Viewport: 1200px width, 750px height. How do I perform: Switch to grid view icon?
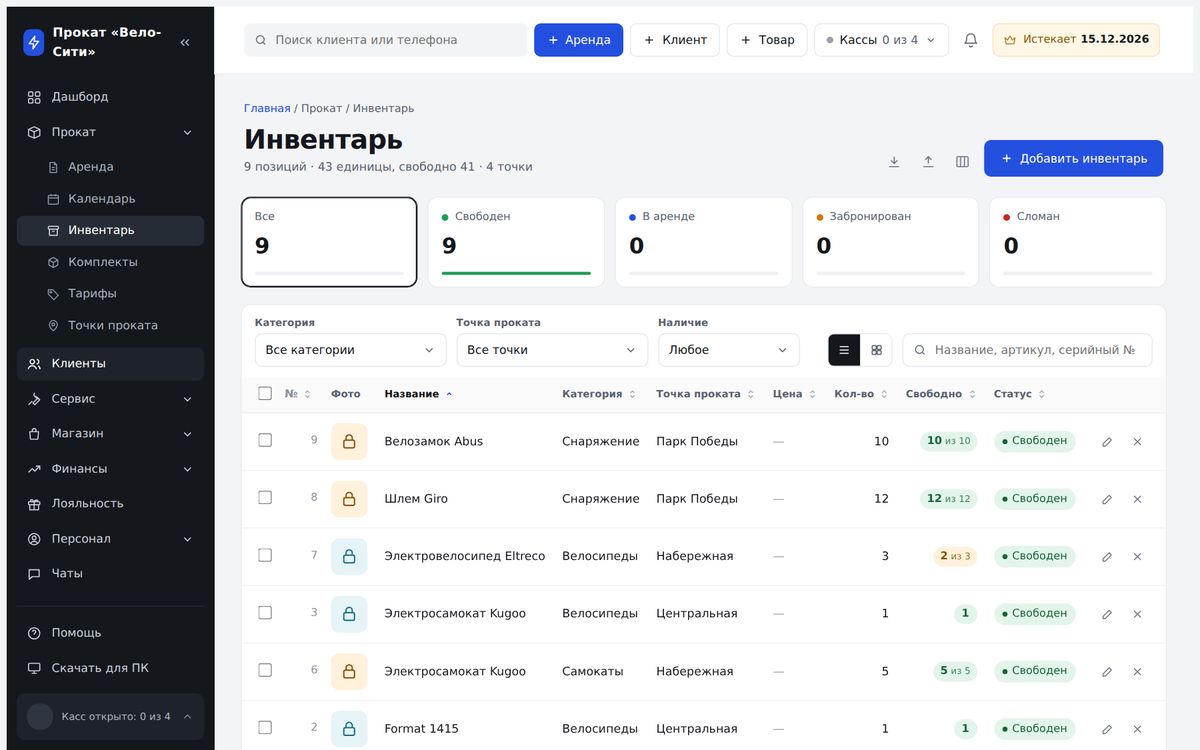[x=876, y=350]
